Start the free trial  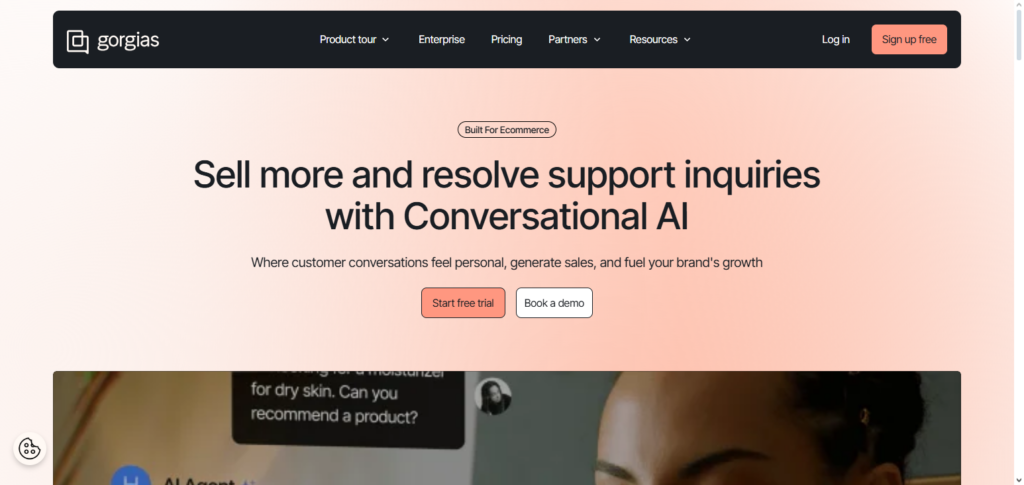coord(463,303)
